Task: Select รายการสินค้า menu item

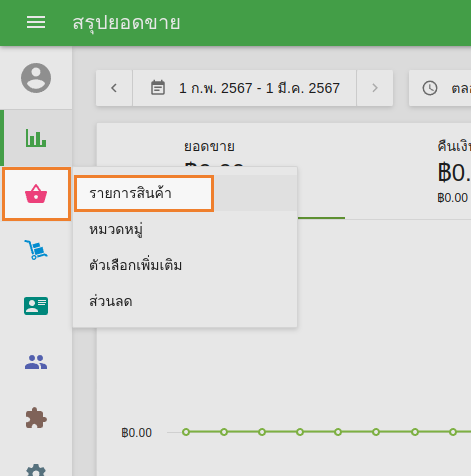Action: 185,193
